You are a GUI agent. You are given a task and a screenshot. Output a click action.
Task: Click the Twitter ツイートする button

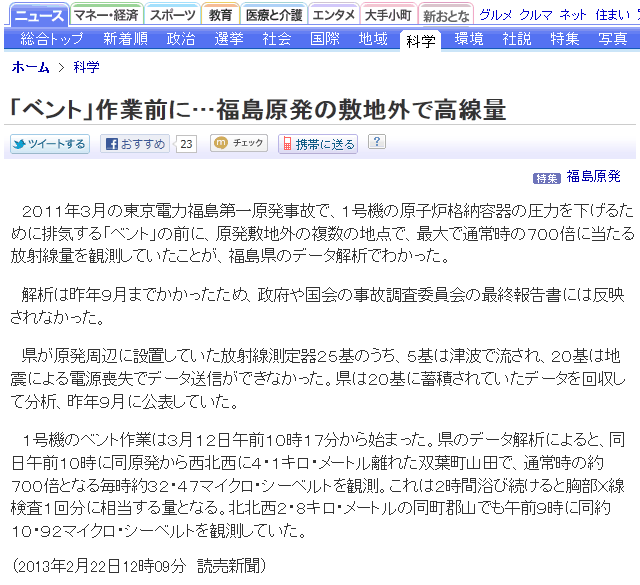[x=50, y=144]
